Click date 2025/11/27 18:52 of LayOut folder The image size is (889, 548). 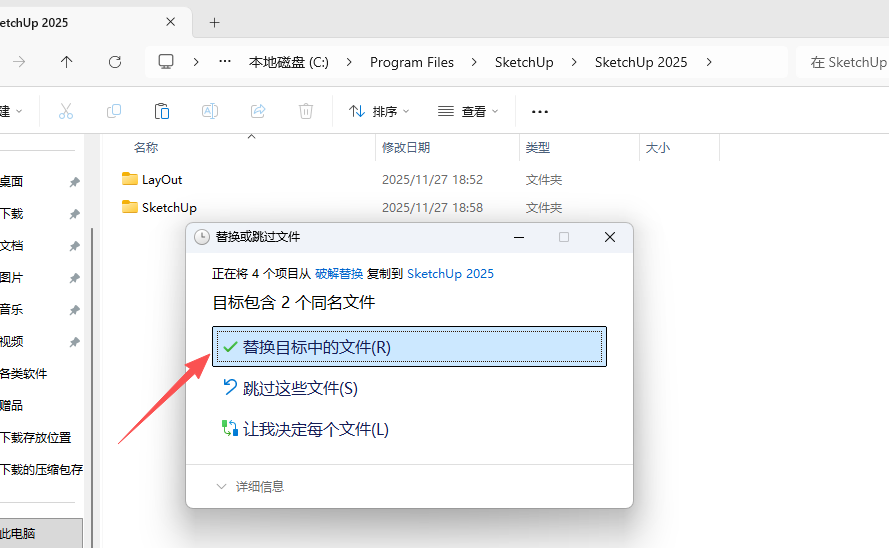click(432, 180)
